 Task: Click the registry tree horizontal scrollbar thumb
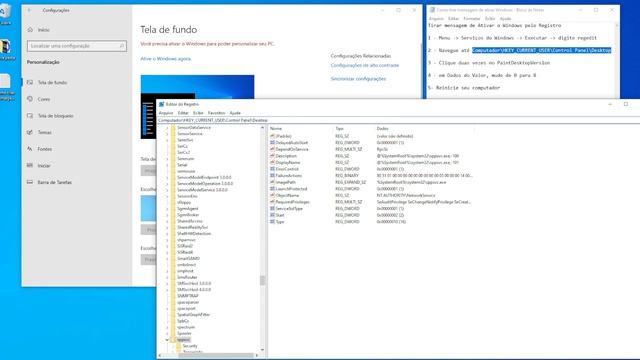[x=216, y=356]
